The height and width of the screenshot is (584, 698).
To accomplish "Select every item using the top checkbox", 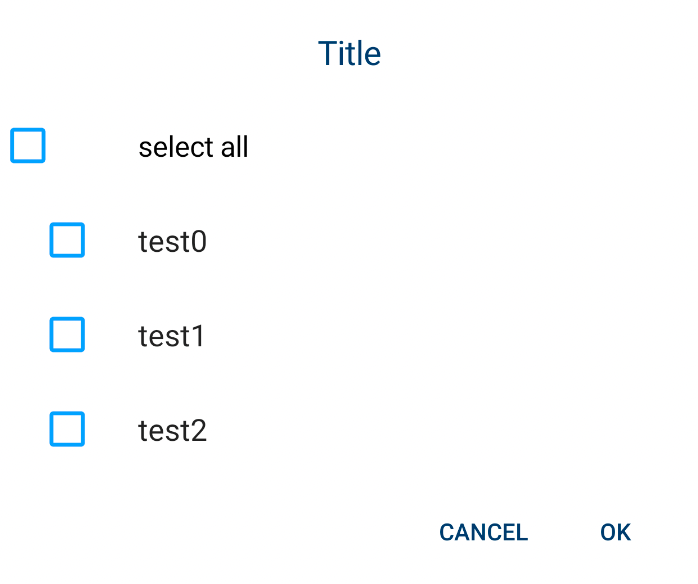I will coord(28,146).
